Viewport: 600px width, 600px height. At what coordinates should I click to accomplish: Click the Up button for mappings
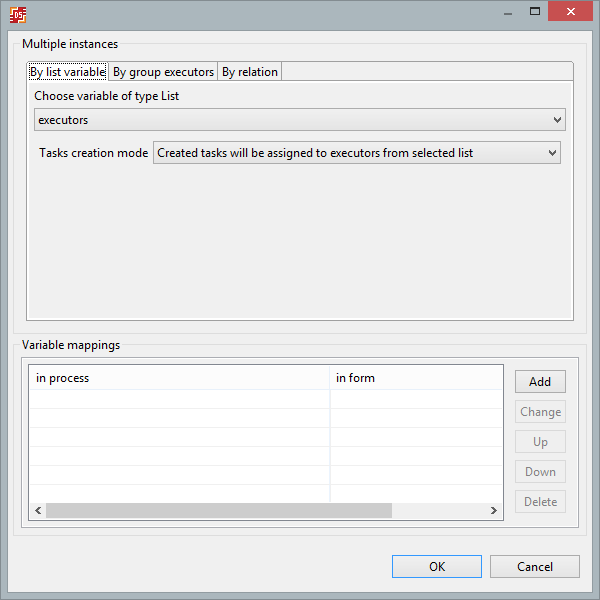pyautogui.click(x=540, y=442)
